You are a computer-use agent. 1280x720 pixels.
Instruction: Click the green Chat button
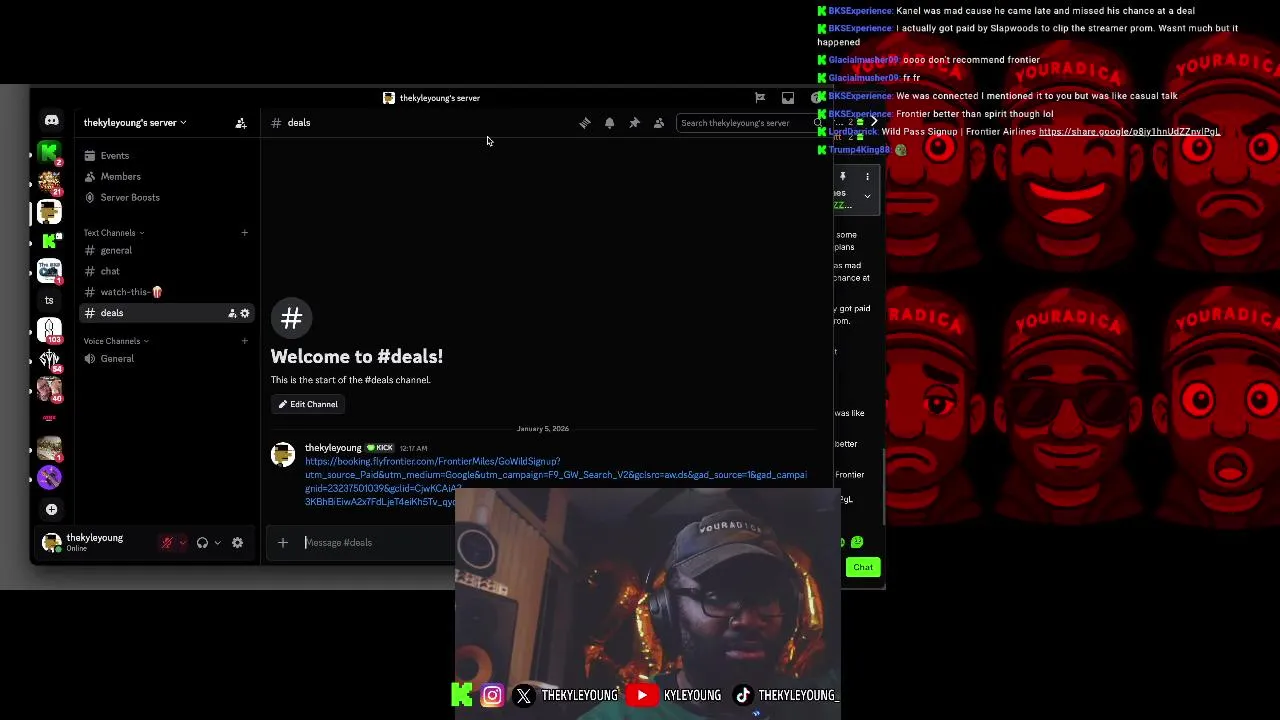[863, 568]
